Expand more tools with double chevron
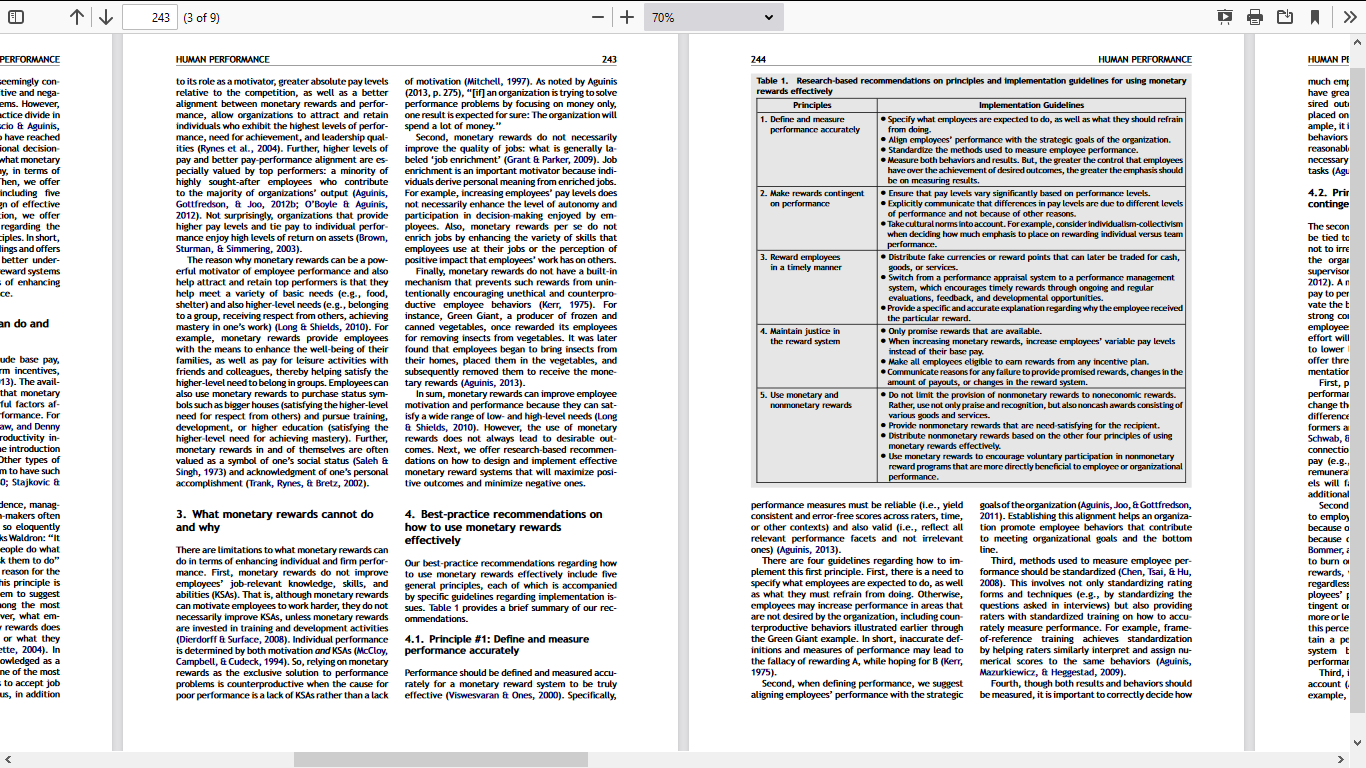This screenshot has height=768, width=1366. 1349,16
